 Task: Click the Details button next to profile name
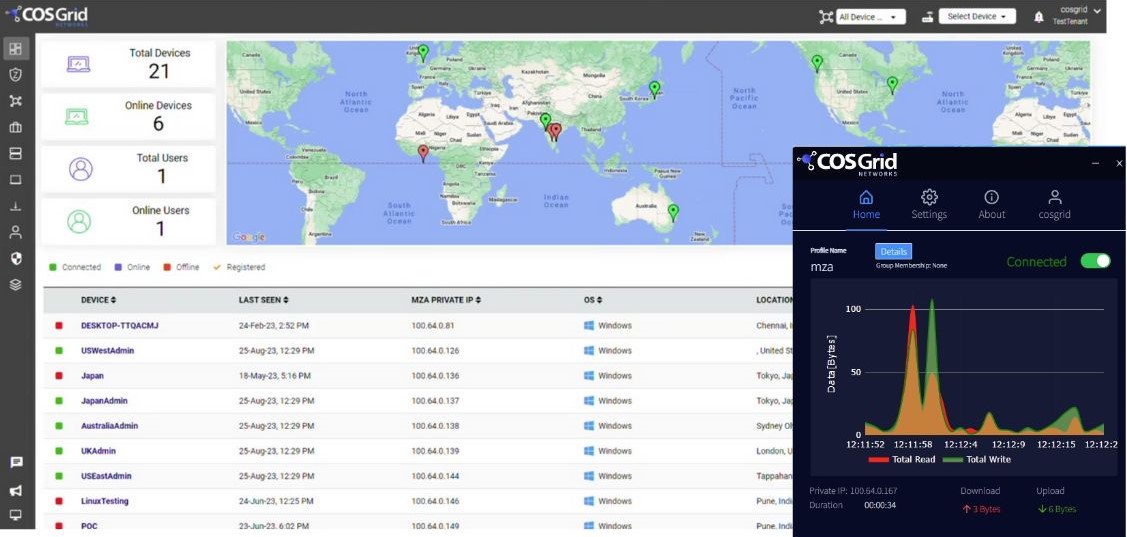pos(893,252)
